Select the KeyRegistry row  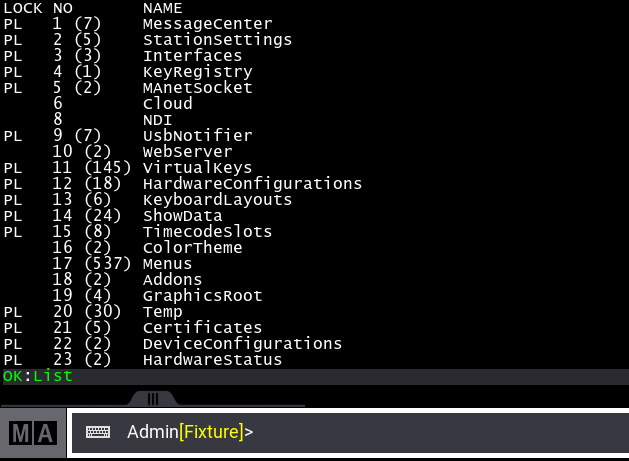click(x=197, y=72)
